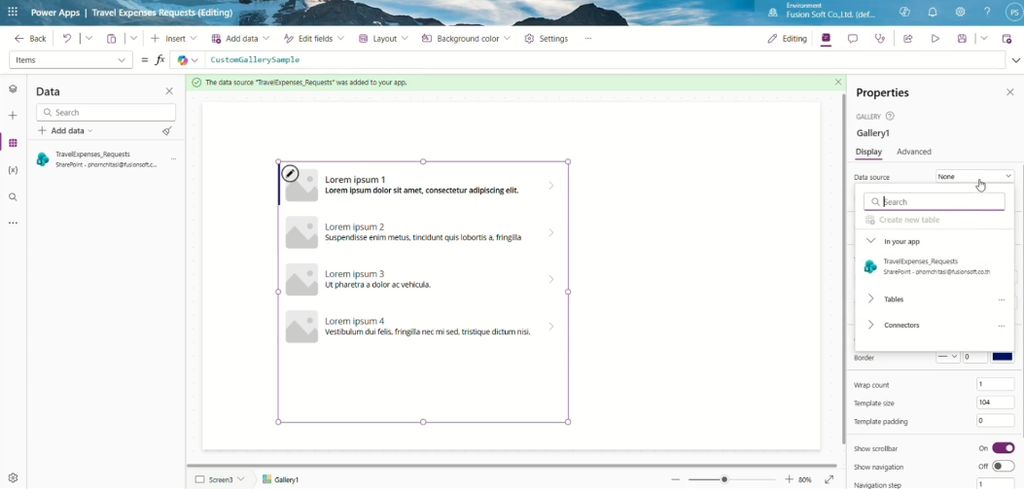Open the App checker stethoscope icon
Image resolution: width=1024 pixels, height=489 pixels.
880,39
